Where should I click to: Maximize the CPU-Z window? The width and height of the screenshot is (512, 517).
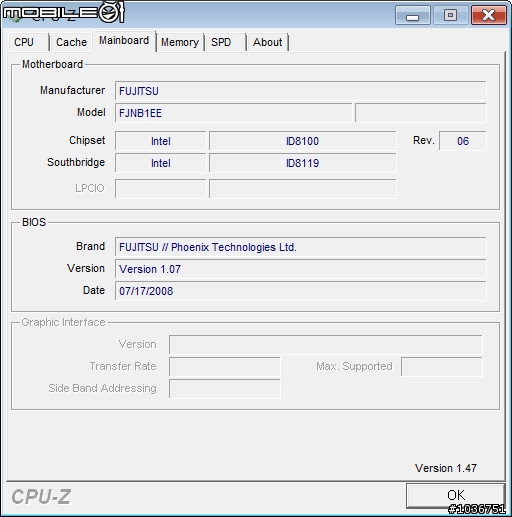[x=450, y=15]
